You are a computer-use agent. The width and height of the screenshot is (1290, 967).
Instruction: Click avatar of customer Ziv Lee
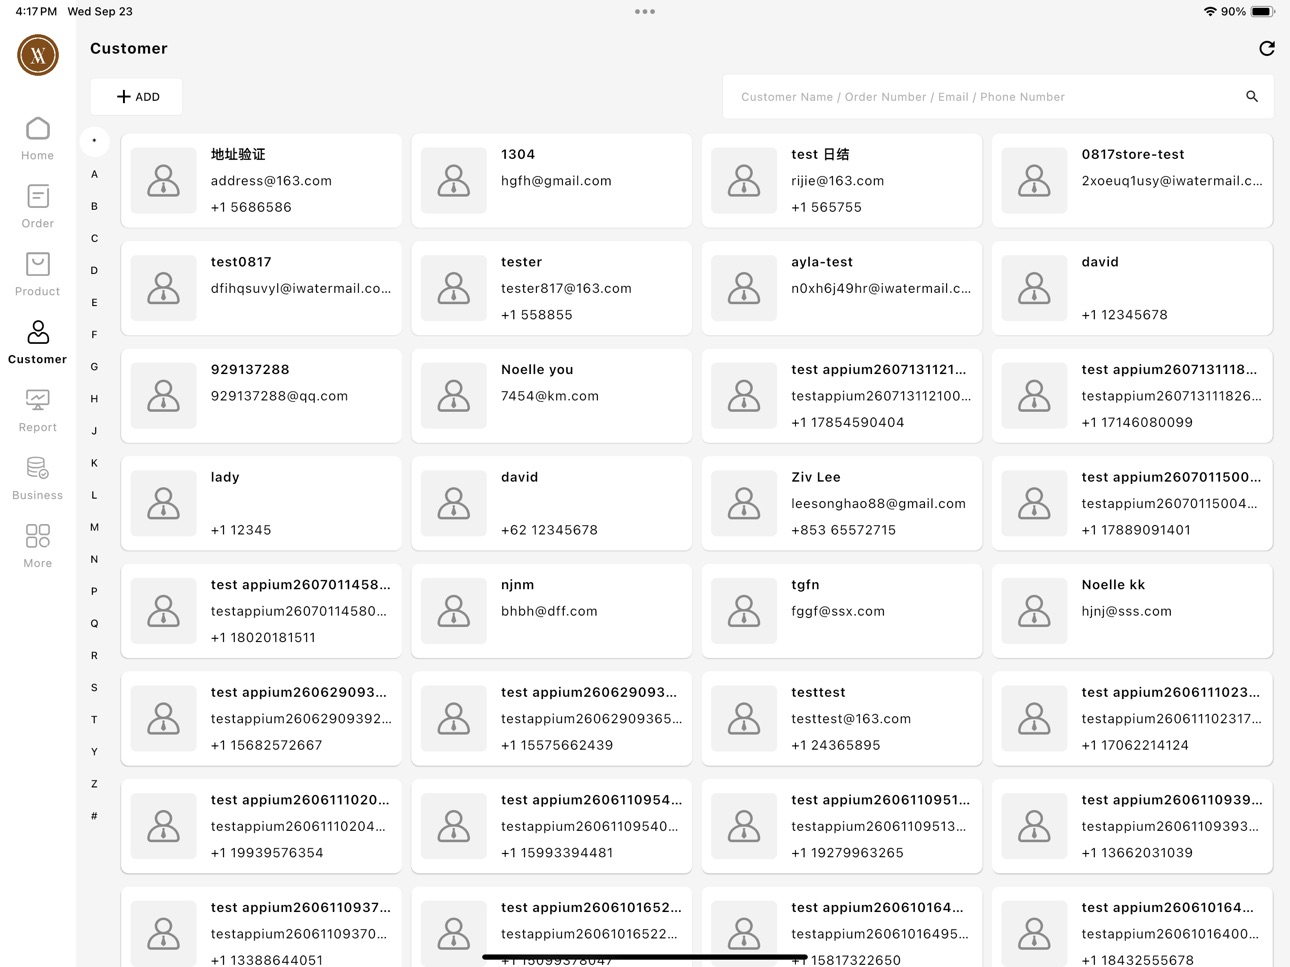click(744, 504)
